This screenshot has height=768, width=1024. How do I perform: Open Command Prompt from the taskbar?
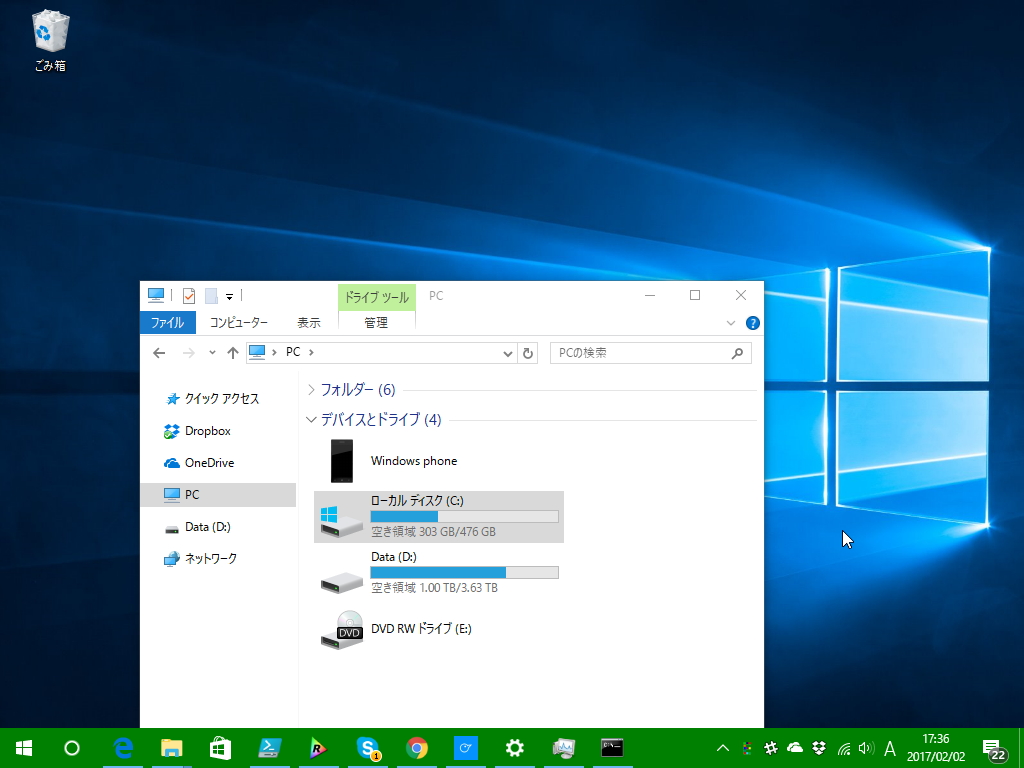pos(612,748)
